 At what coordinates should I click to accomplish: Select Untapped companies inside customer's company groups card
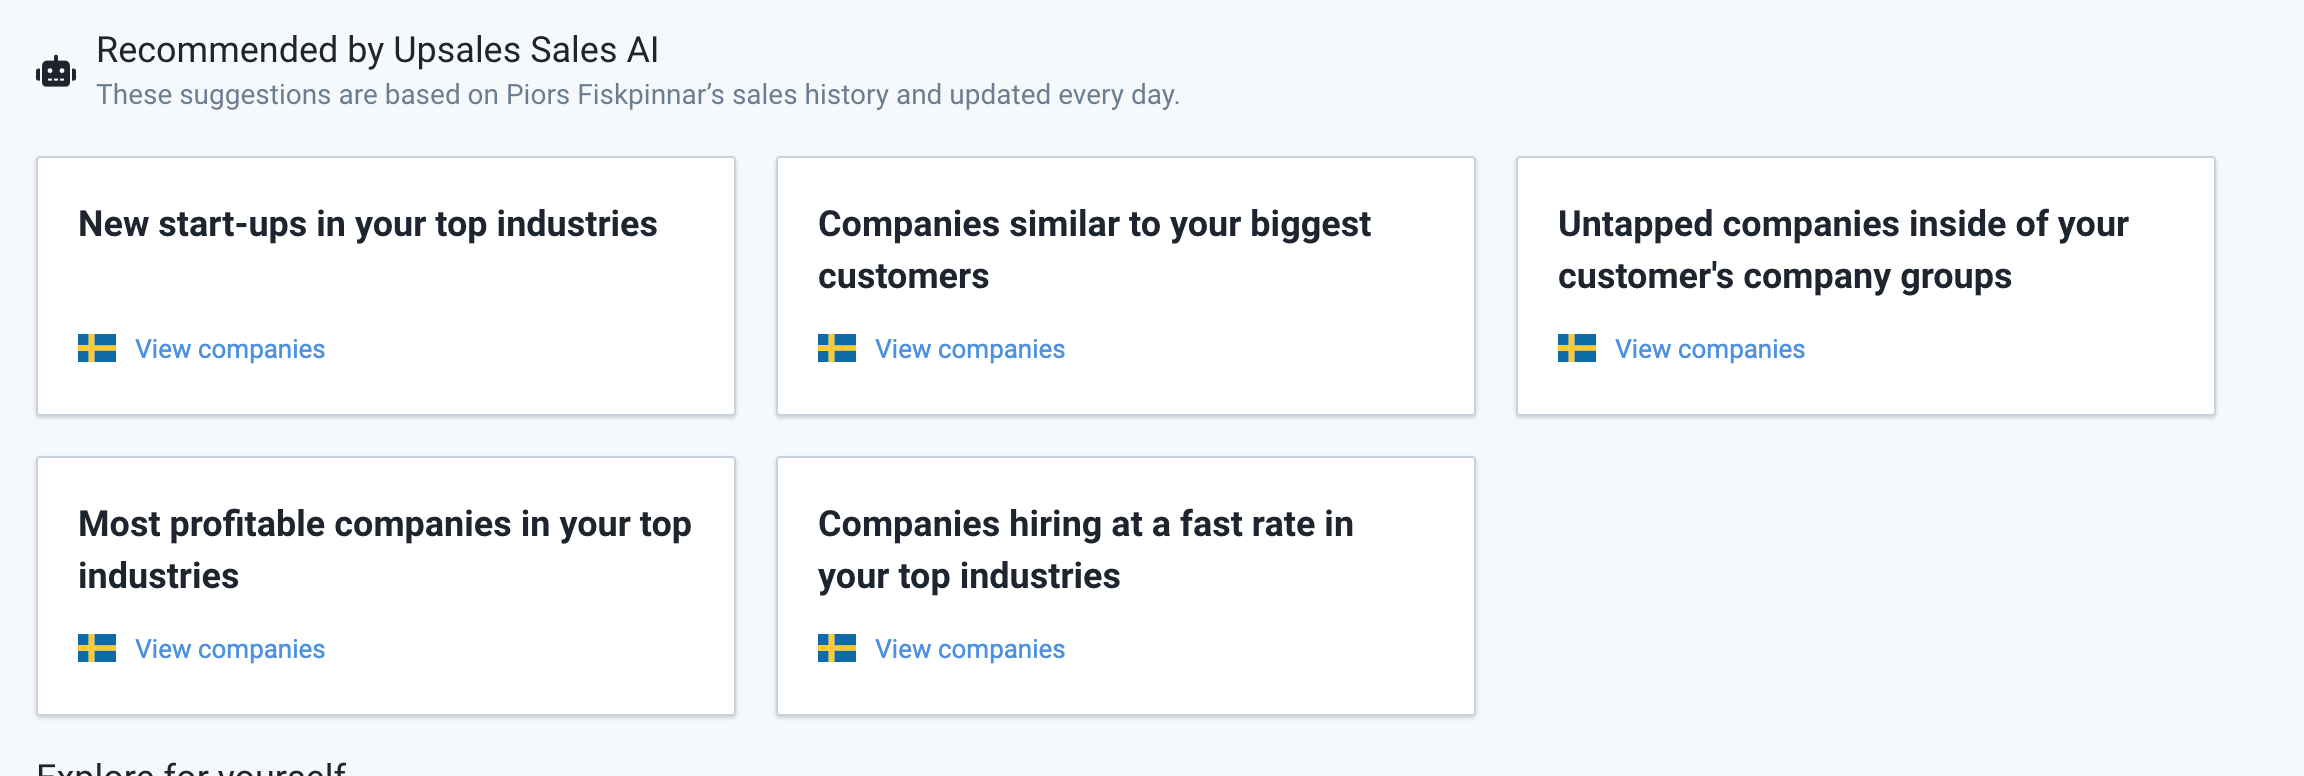1866,286
